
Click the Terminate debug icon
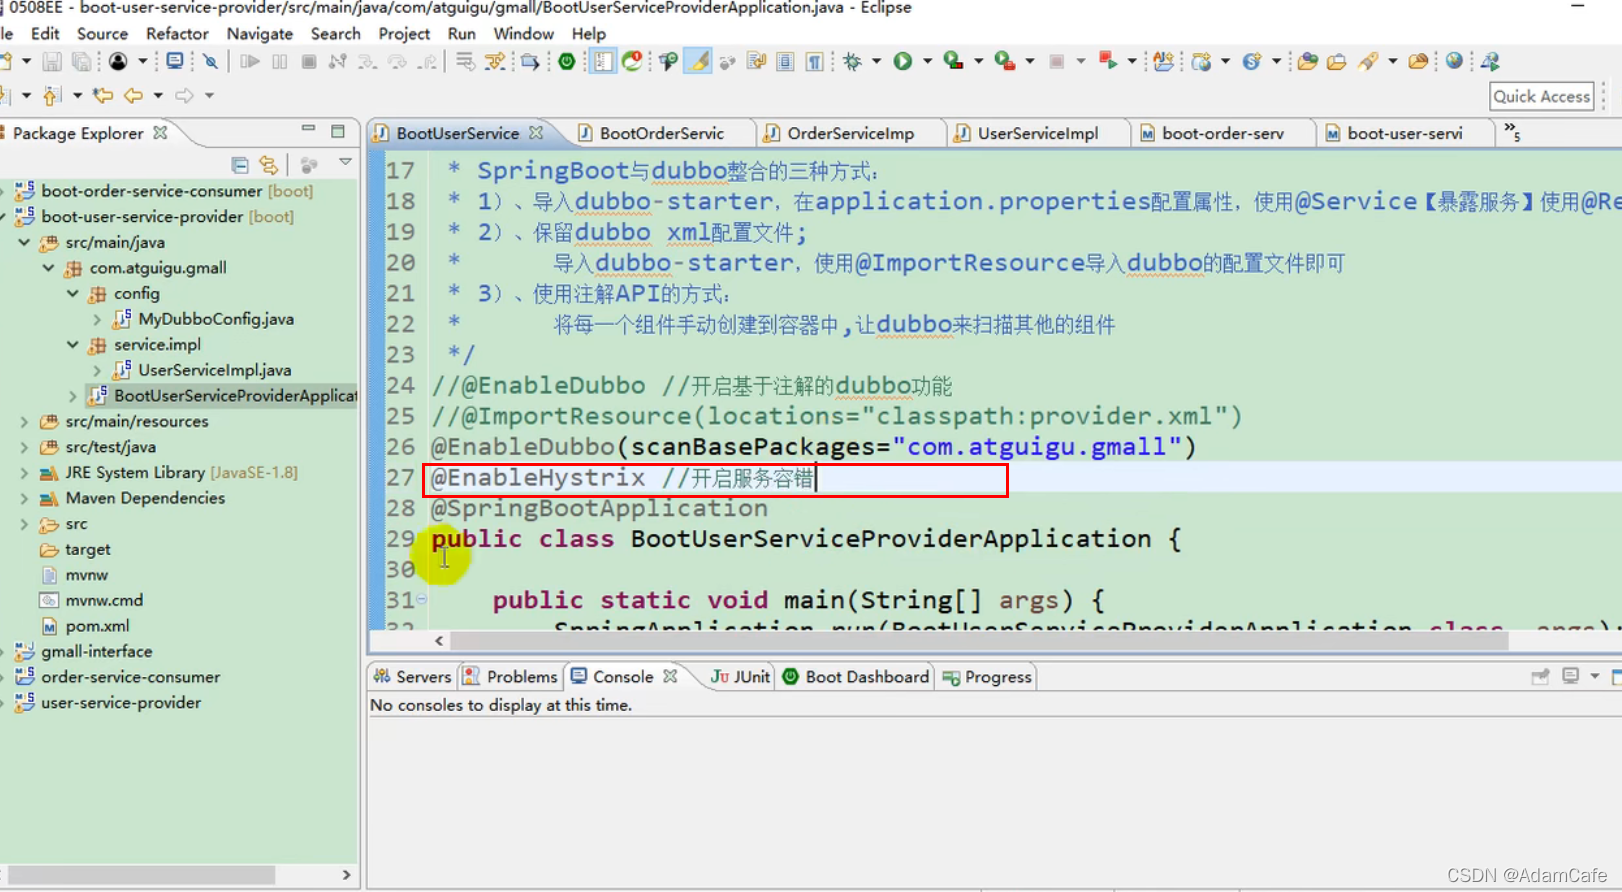(x=309, y=62)
